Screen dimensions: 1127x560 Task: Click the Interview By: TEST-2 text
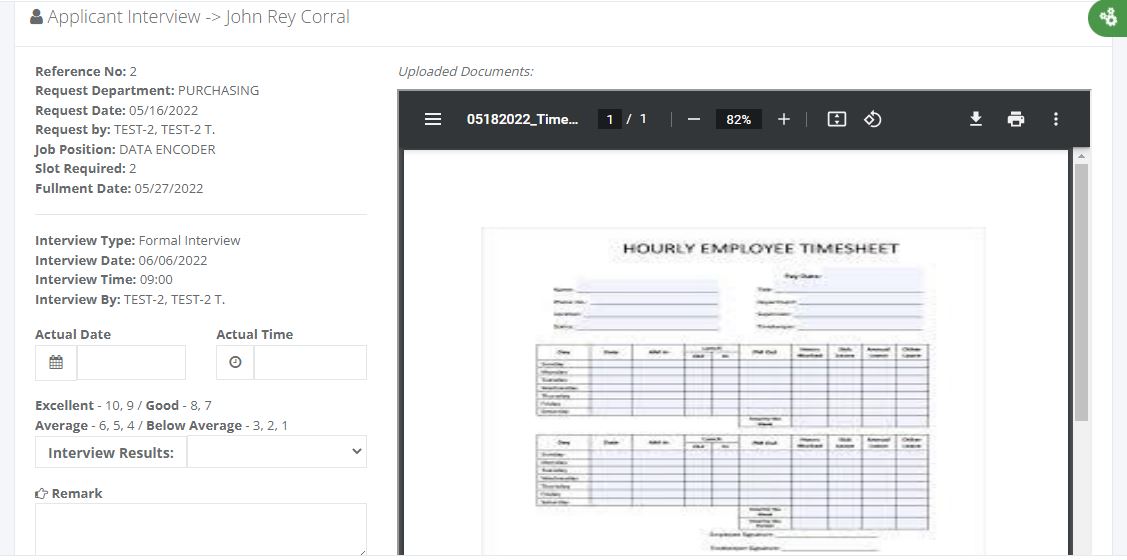click(x=130, y=299)
